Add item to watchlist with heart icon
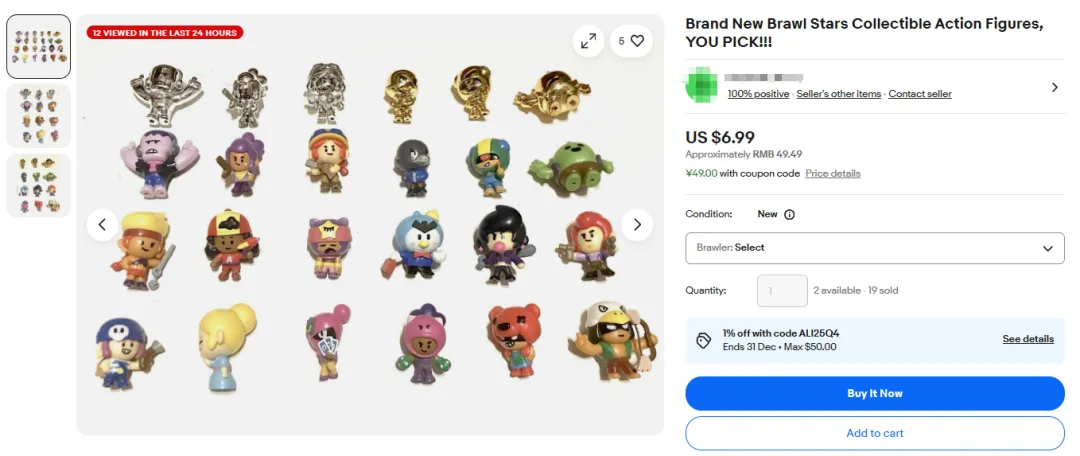1080x456 pixels. (x=631, y=41)
